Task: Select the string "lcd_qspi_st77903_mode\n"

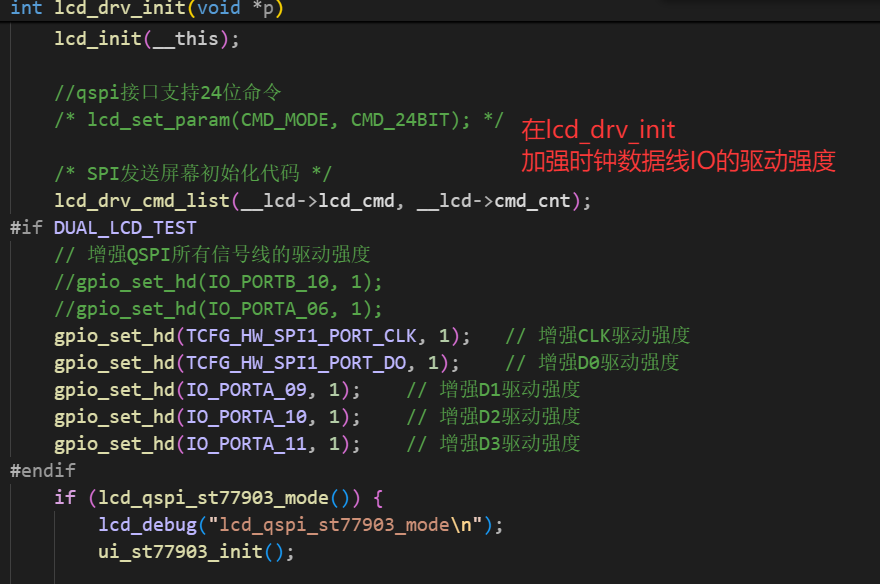Action: coord(345,525)
